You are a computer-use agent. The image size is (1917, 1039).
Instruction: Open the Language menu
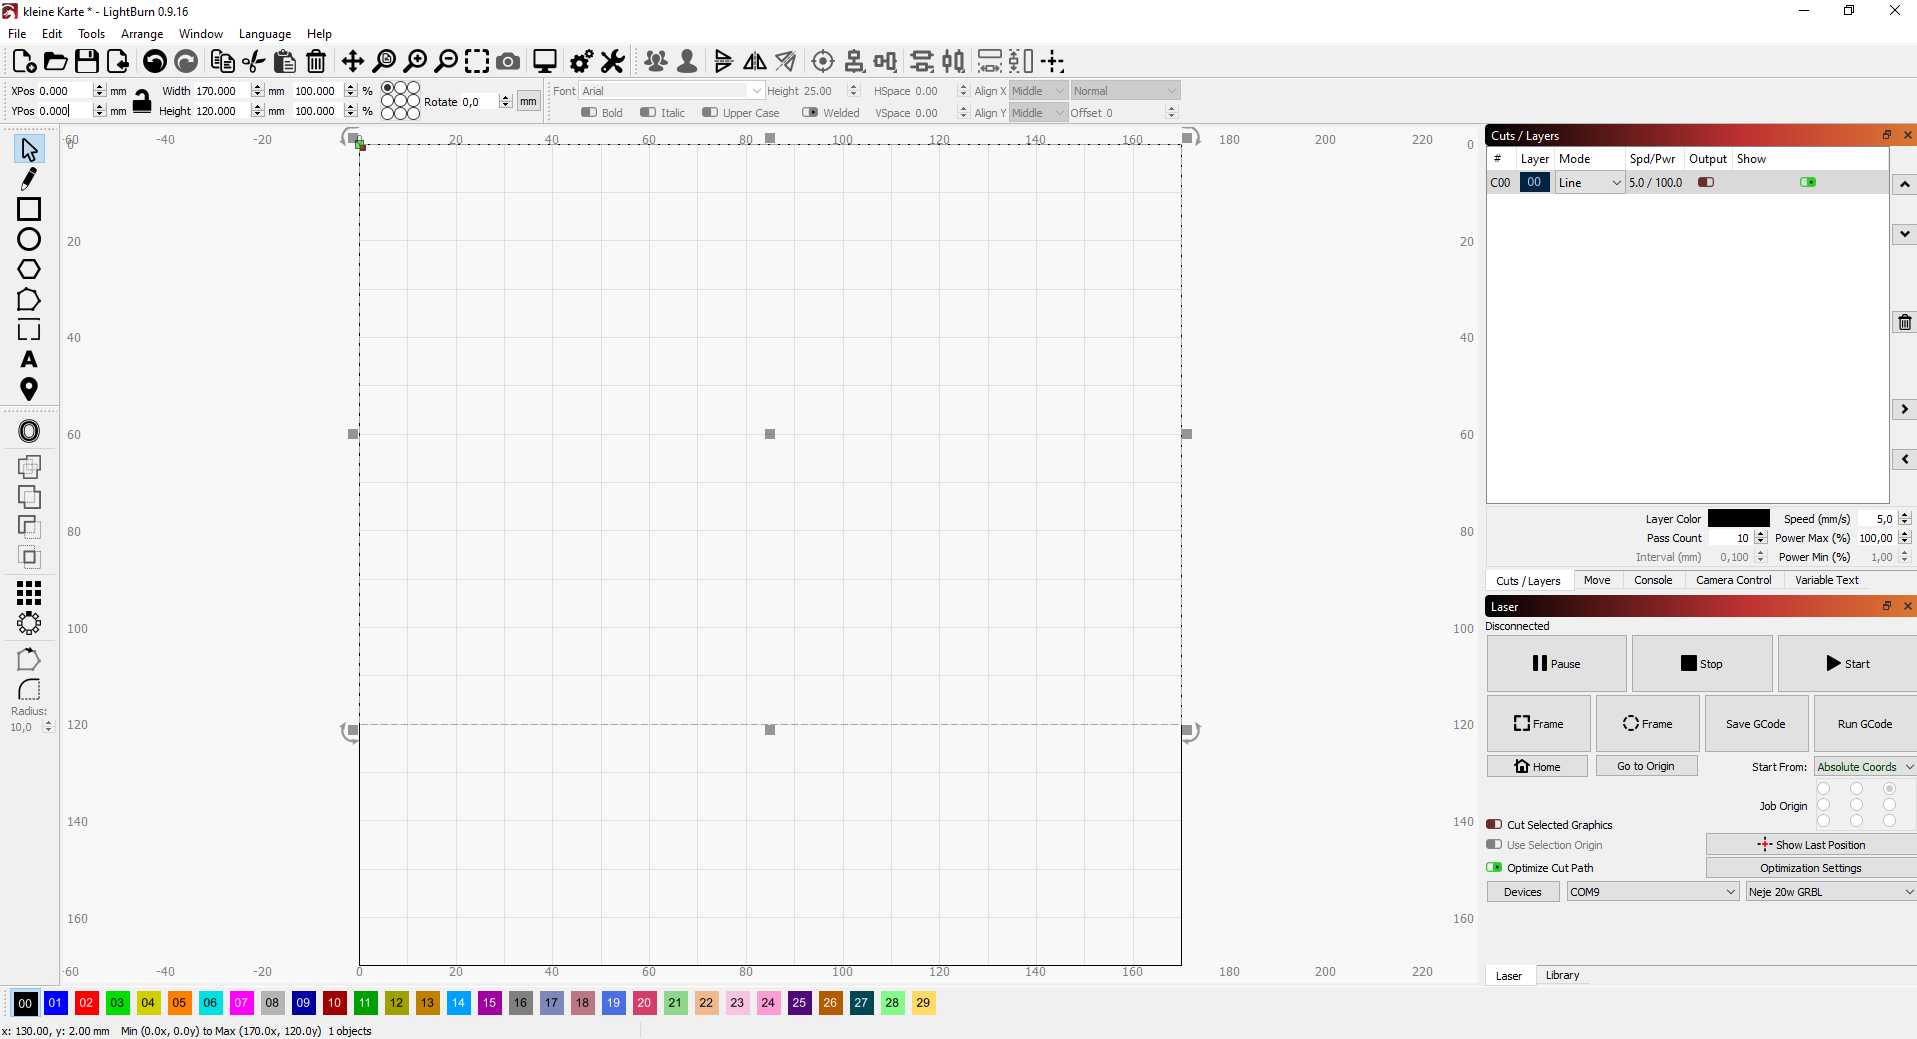(x=265, y=34)
